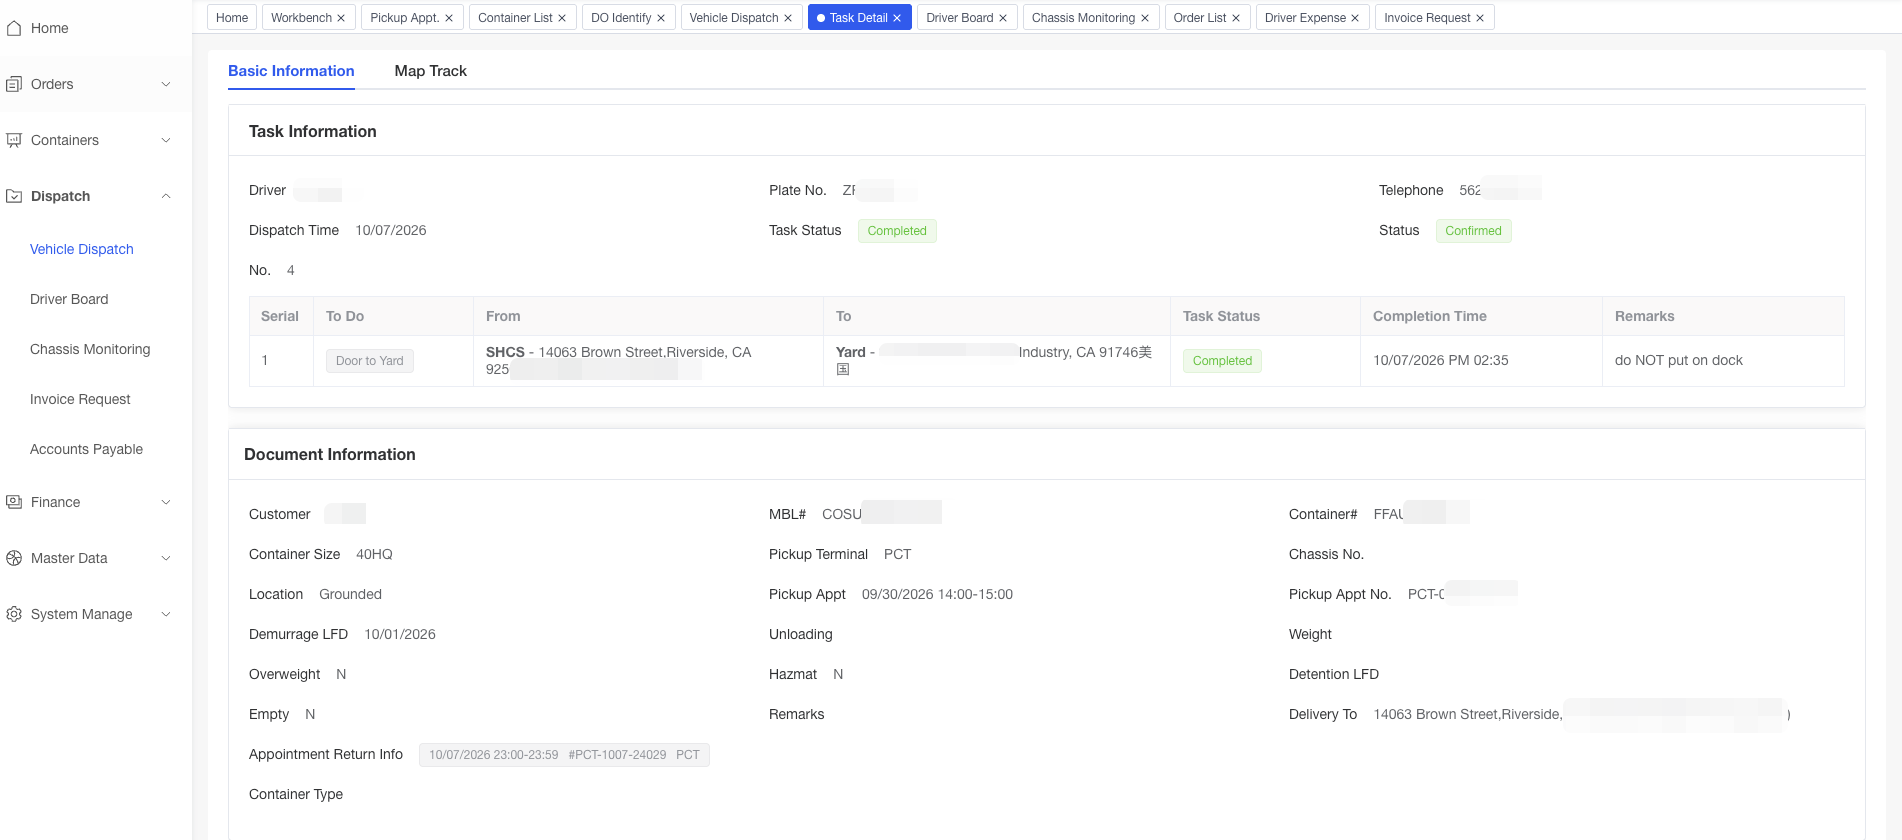The width and height of the screenshot is (1902, 840).
Task: Close the Pickup Appt. tab
Action: click(x=449, y=18)
